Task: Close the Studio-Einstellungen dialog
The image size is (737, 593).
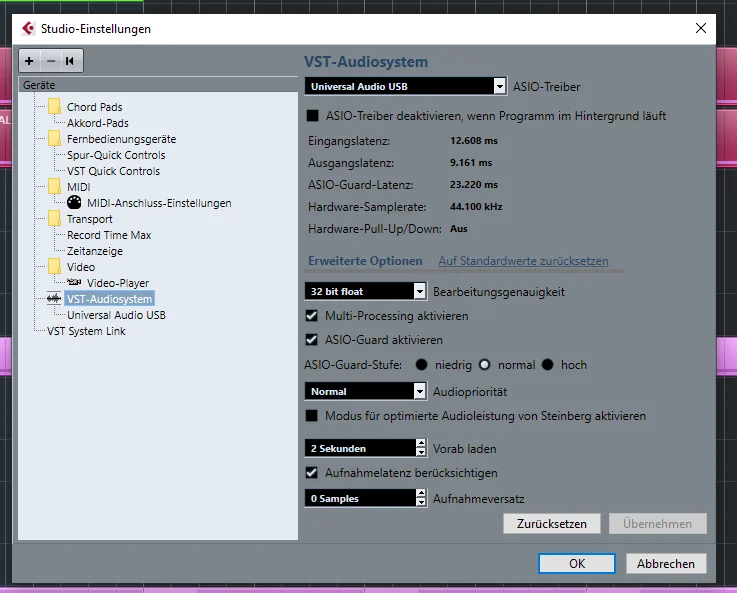Action: click(x=701, y=28)
